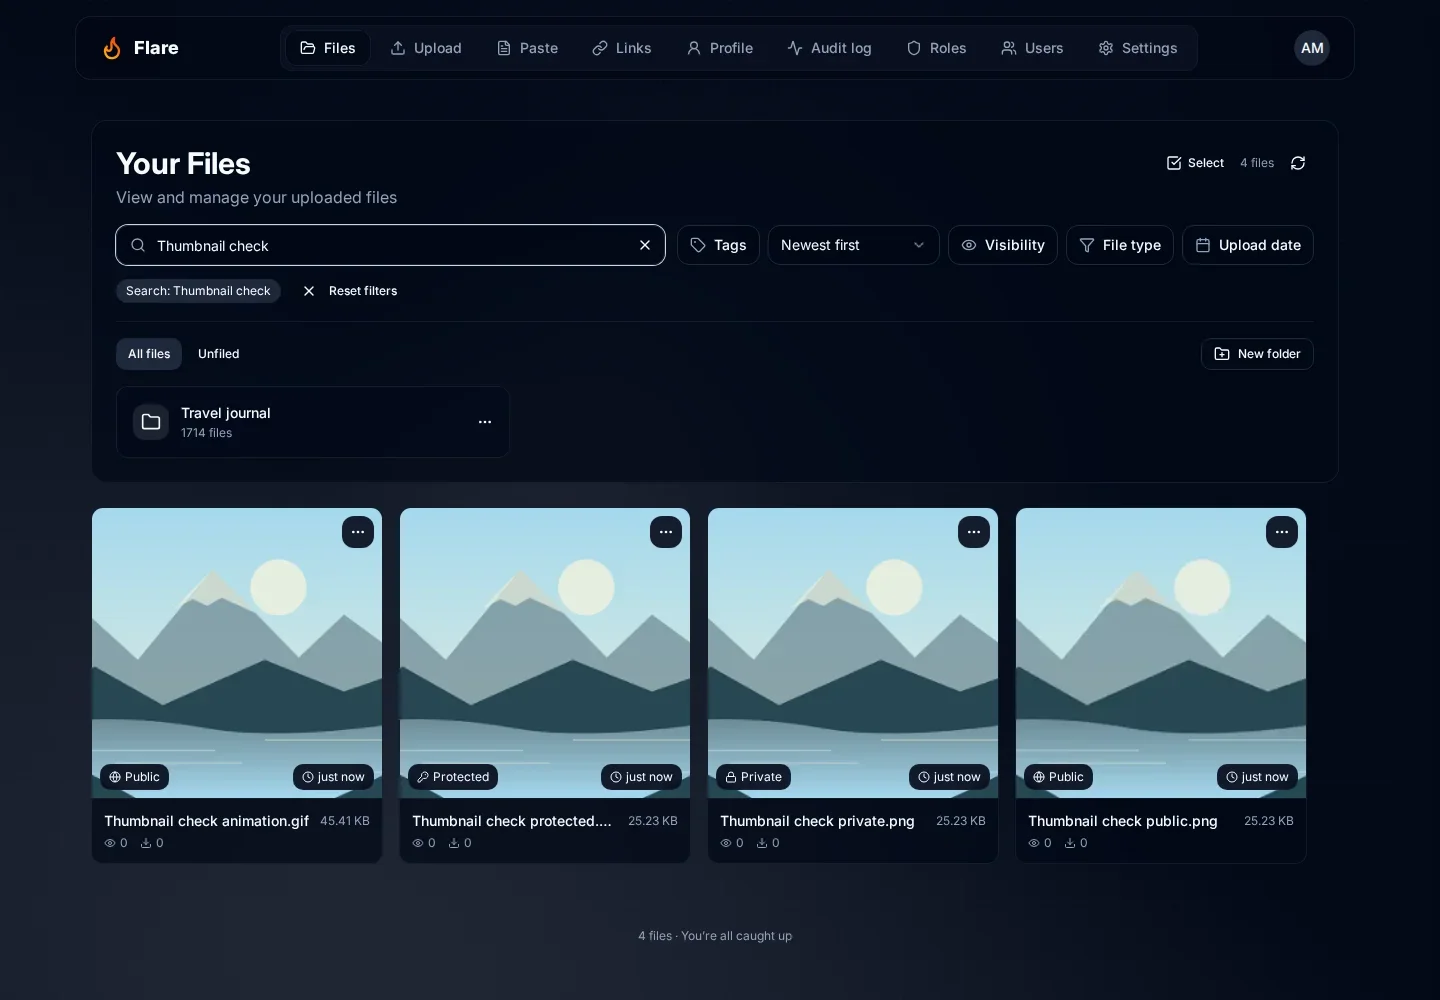Open the Thumbnail check animation.gif thumbnail
Viewport: 1440px width, 1000px height.
237,653
